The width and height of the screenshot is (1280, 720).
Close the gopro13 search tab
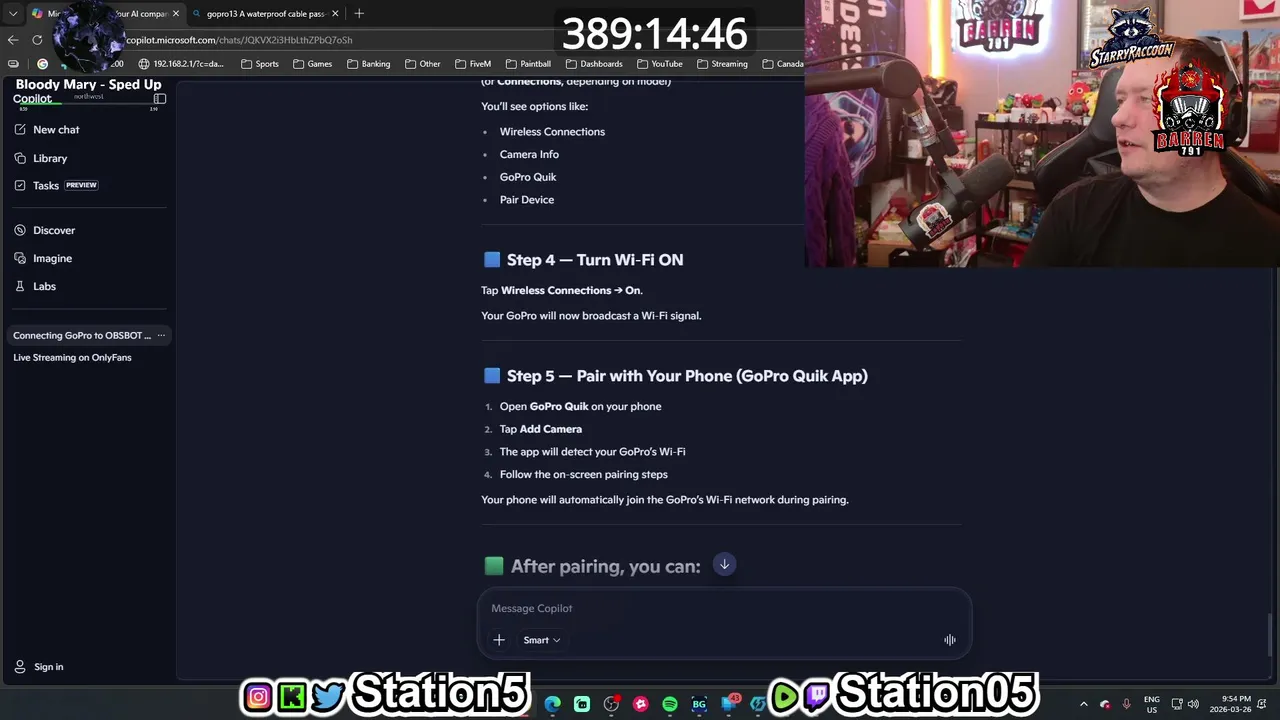[335, 14]
